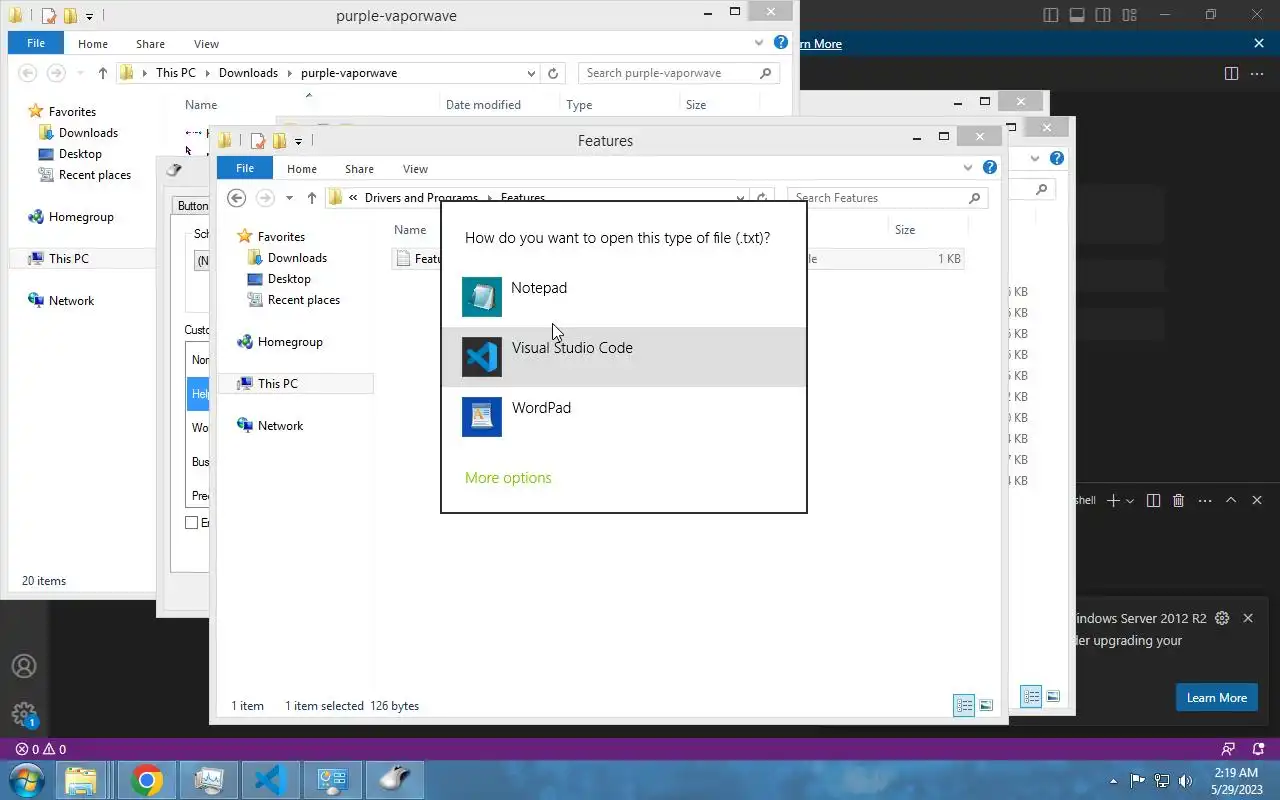Open Help in purple-vaporwave window
The width and height of the screenshot is (1280, 800).
[781, 43]
